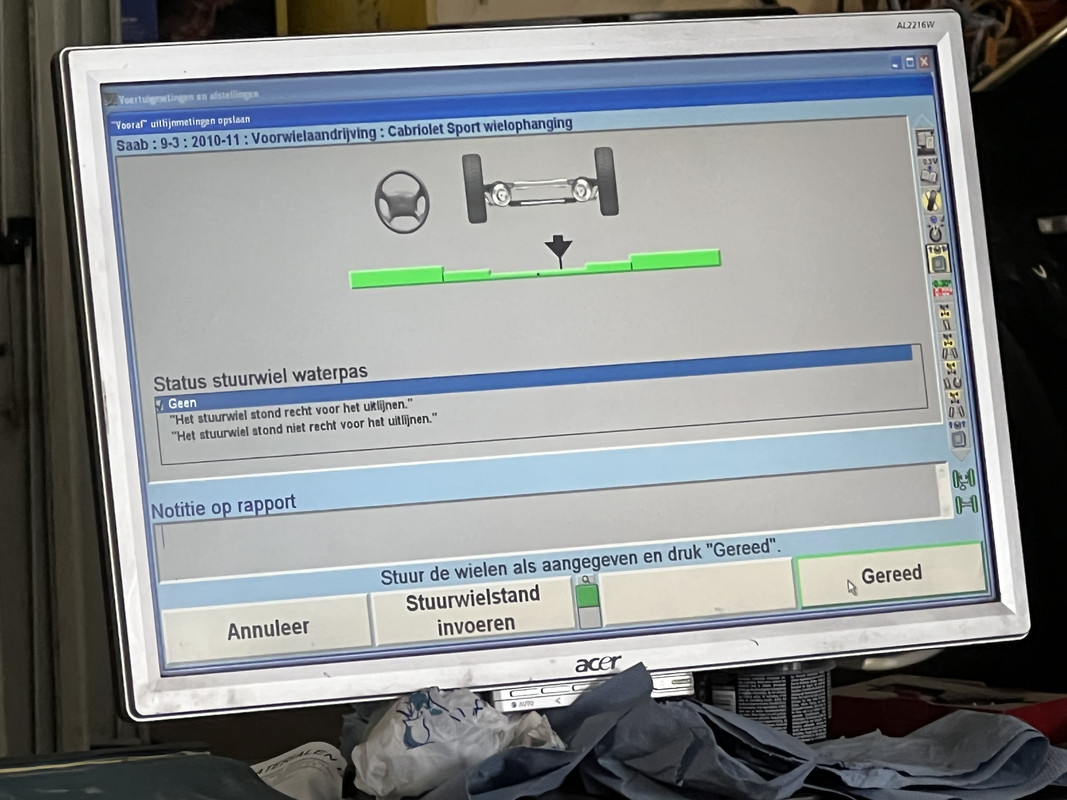Click the steering wheel graphic
Viewport: 1067px width, 800px height.
click(x=401, y=202)
